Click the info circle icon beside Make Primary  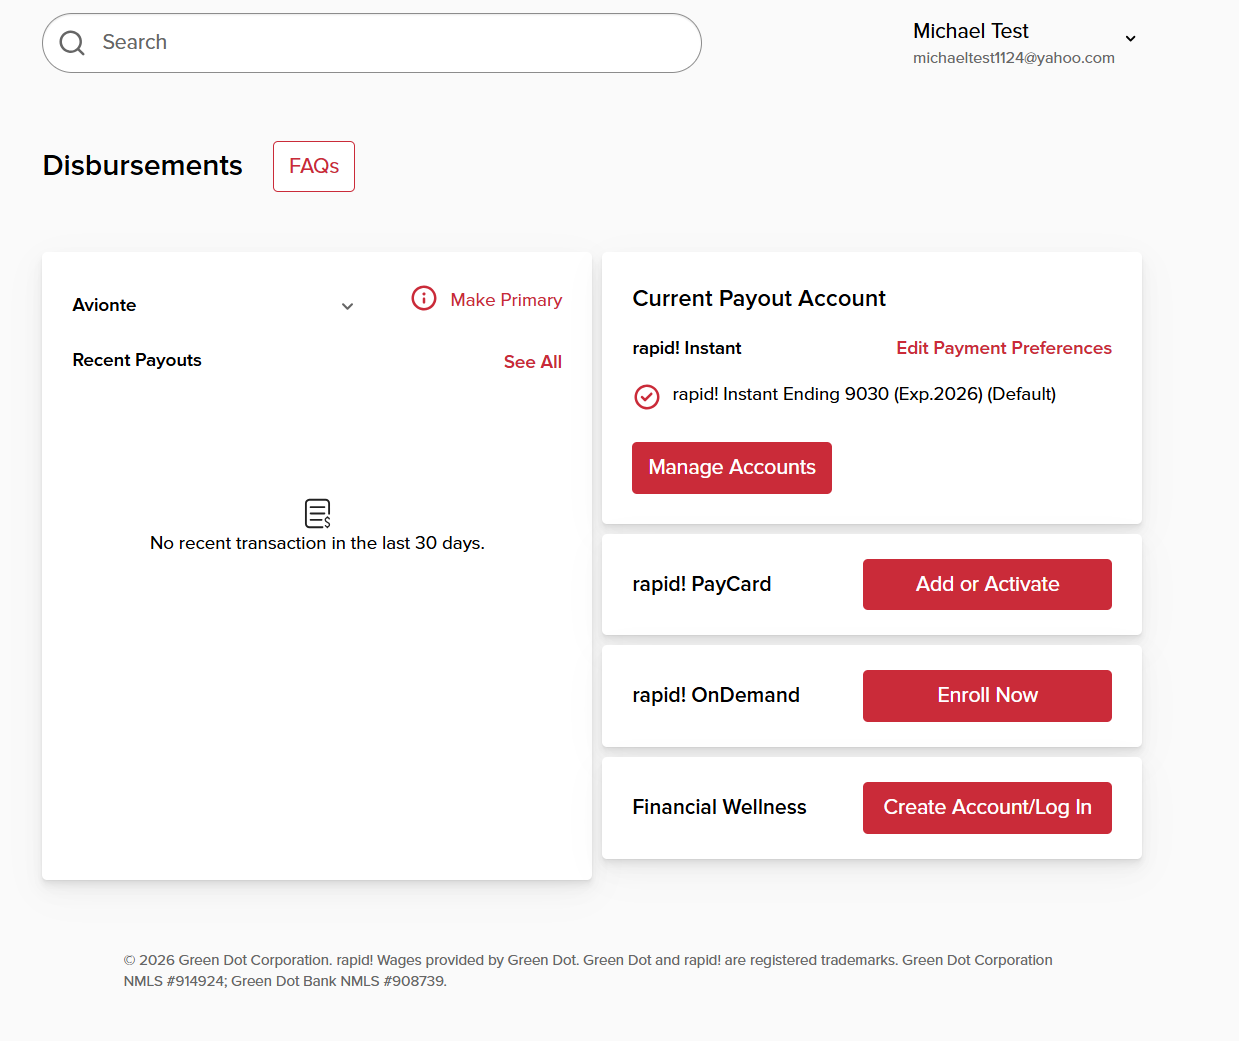click(x=424, y=298)
